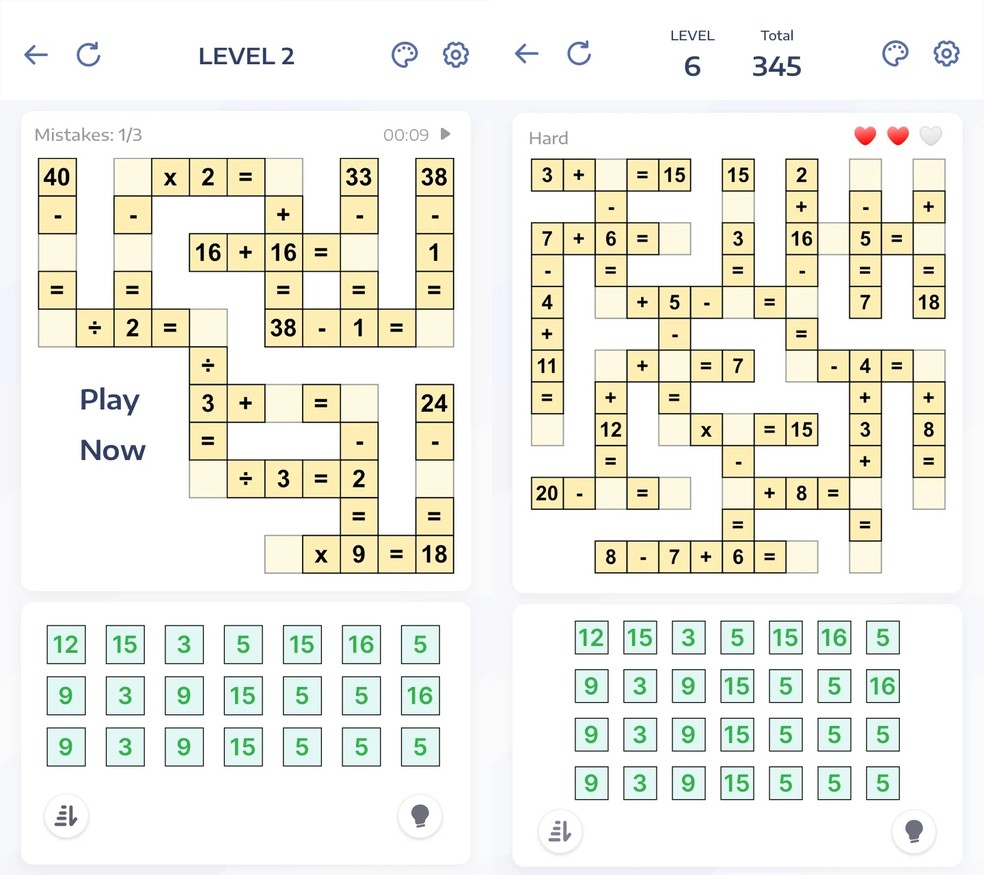The width and height of the screenshot is (984, 875).
Task: Sort number tiles in the right game
Action: click(x=560, y=830)
